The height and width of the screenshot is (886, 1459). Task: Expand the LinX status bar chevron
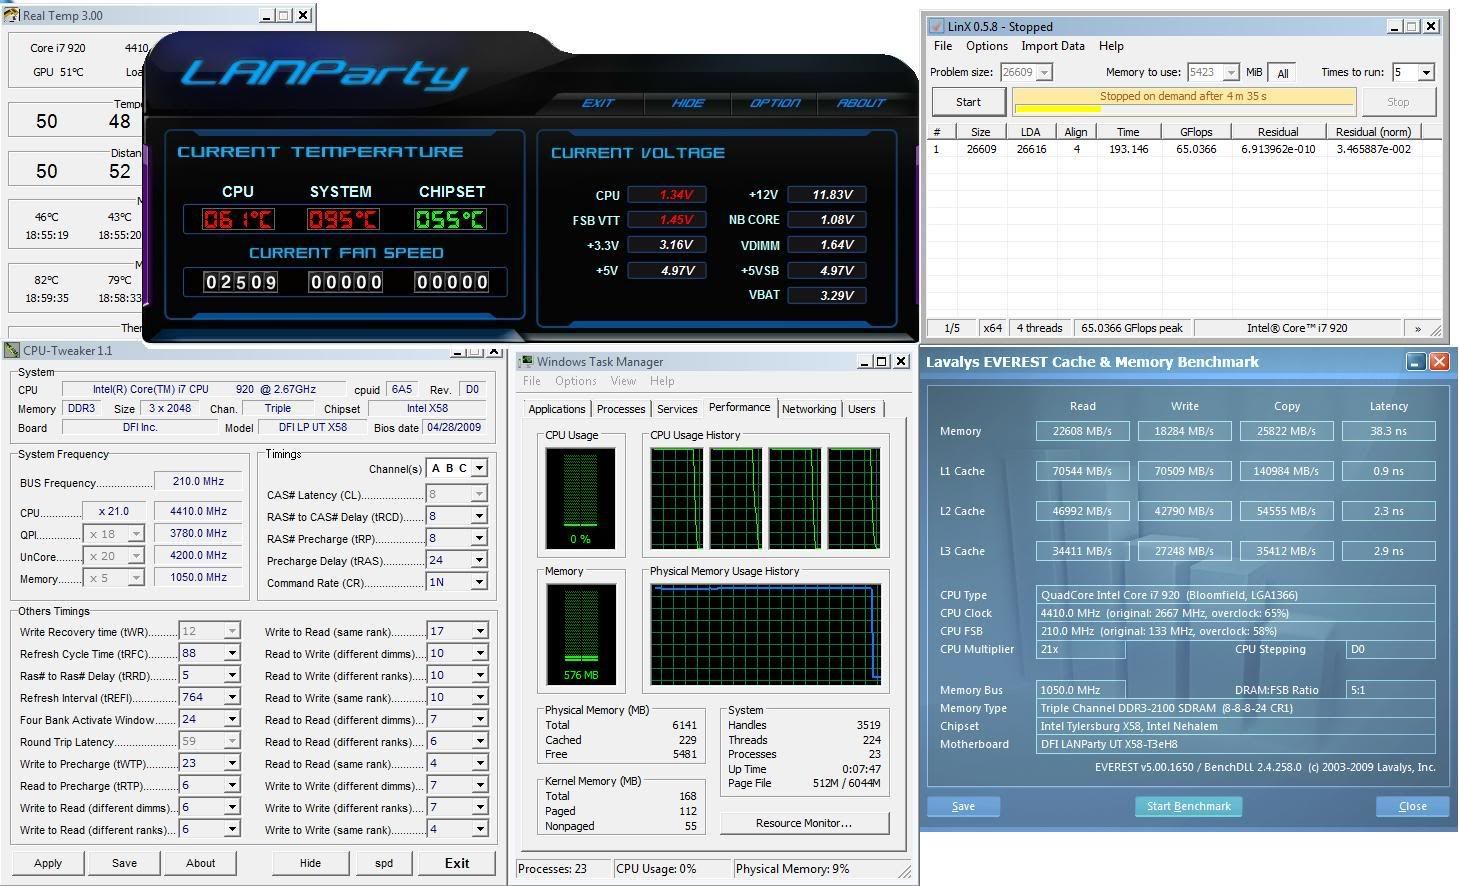[x=1417, y=328]
